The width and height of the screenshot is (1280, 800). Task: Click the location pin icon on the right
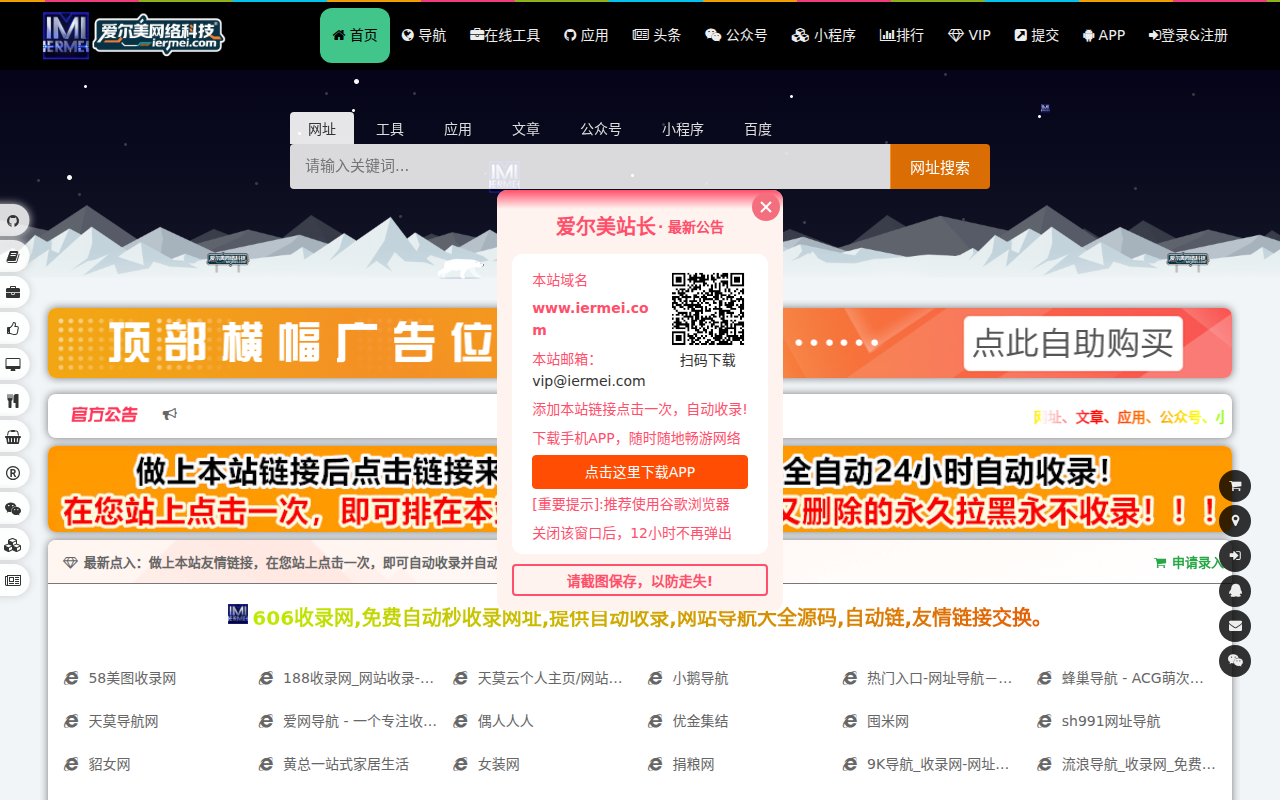(1235, 522)
